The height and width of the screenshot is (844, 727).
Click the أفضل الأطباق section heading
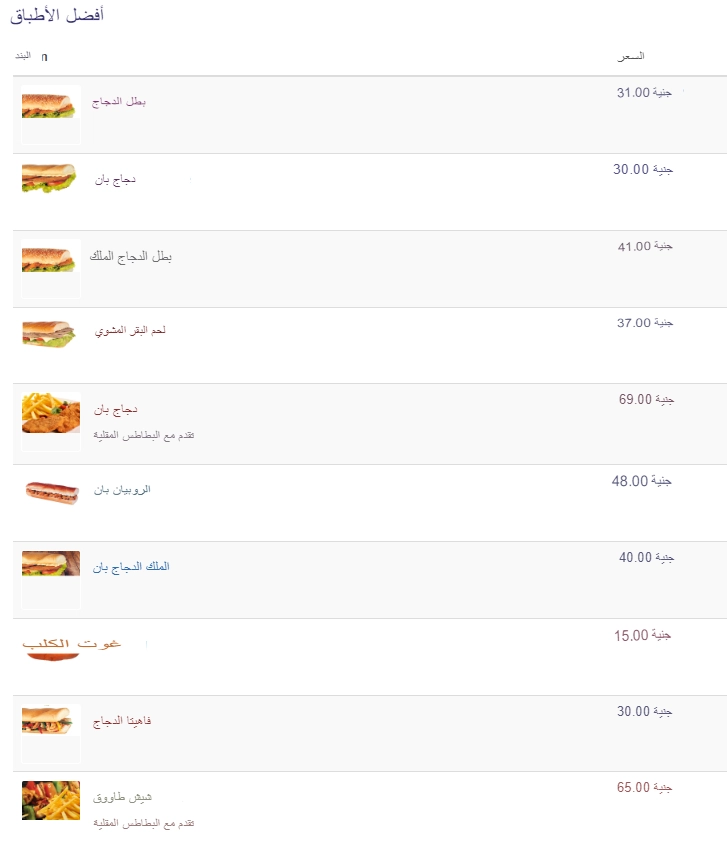57,15
